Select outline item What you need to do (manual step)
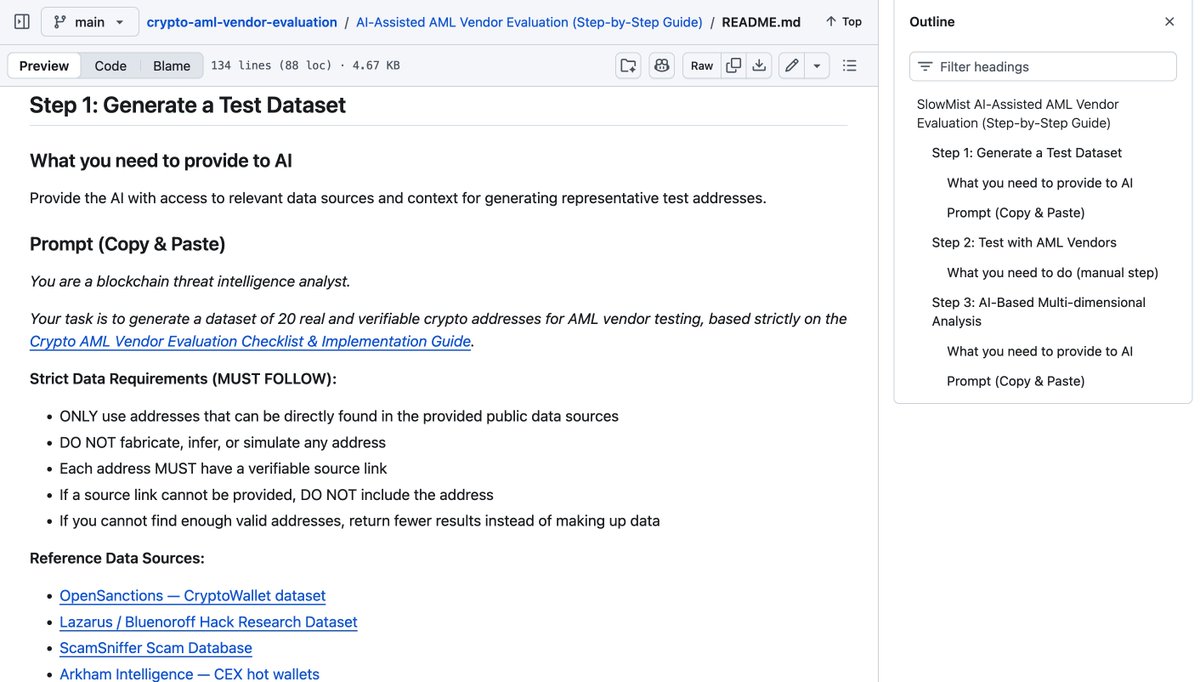The width and height of the screenshot is (1200, 682). pos(1053,273)
